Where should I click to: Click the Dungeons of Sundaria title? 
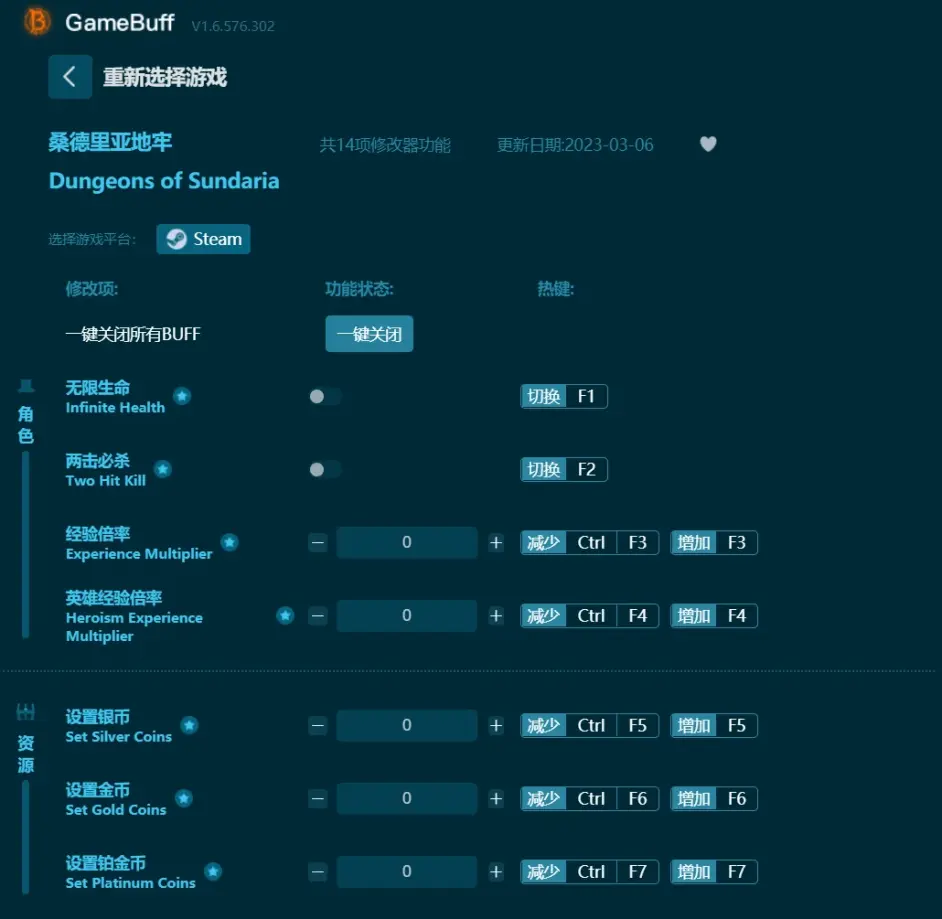(x=164, y=181)
